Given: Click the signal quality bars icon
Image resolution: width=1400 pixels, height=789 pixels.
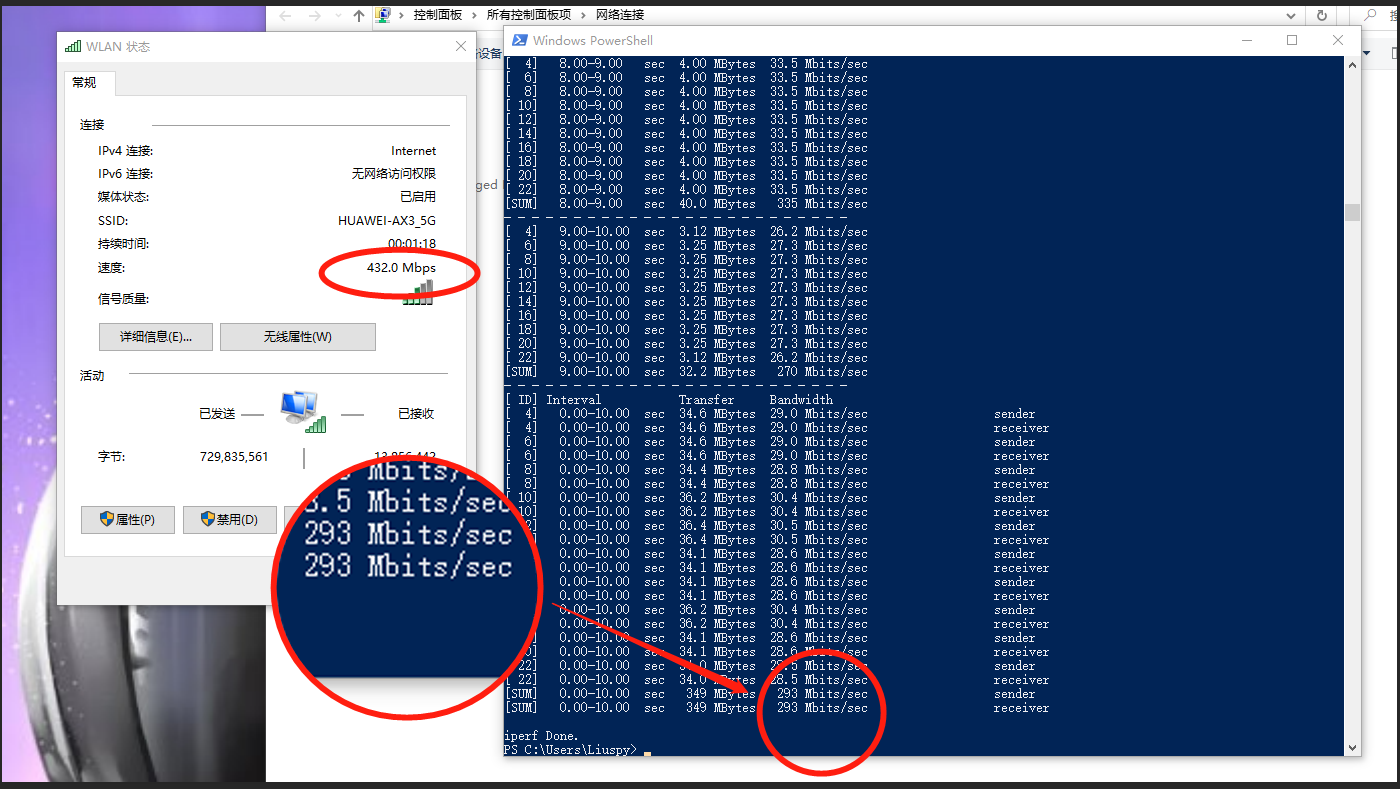Looking at the screenshot, I should (x=419, y=293).
